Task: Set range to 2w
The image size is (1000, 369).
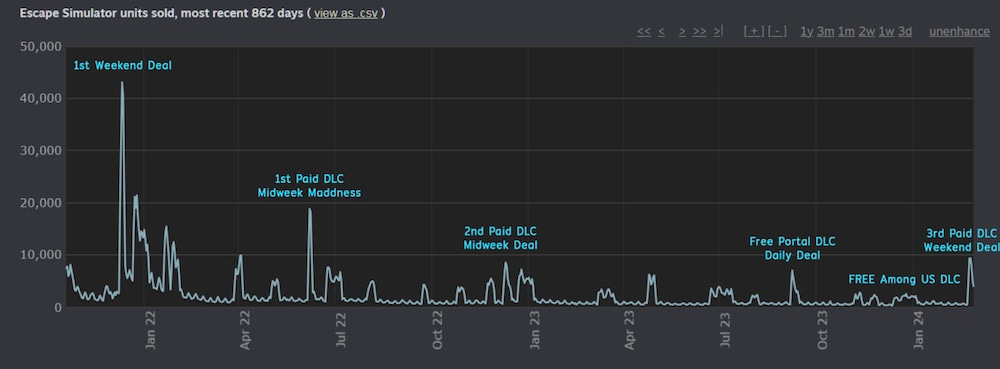Action: (867, 31)
